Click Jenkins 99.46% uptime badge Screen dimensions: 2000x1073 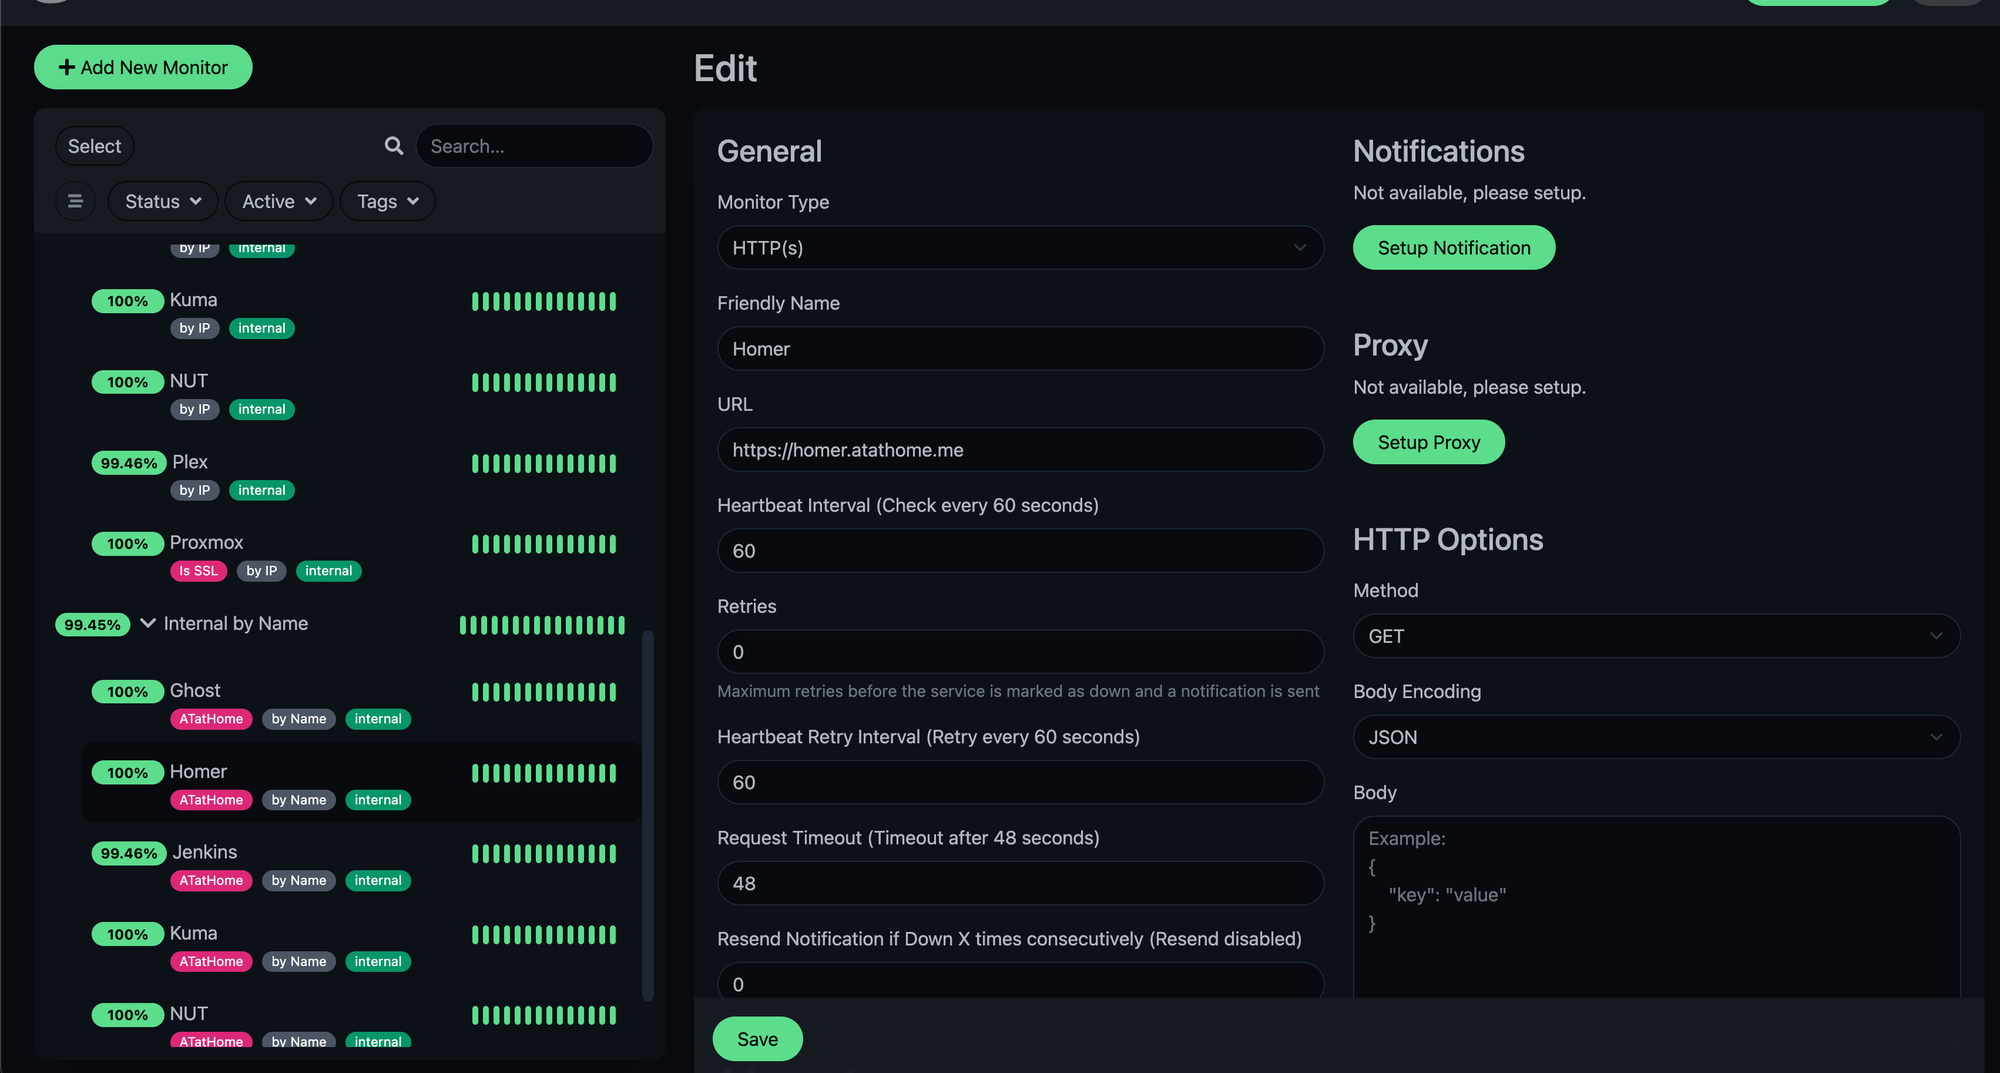tap(128, 853)
